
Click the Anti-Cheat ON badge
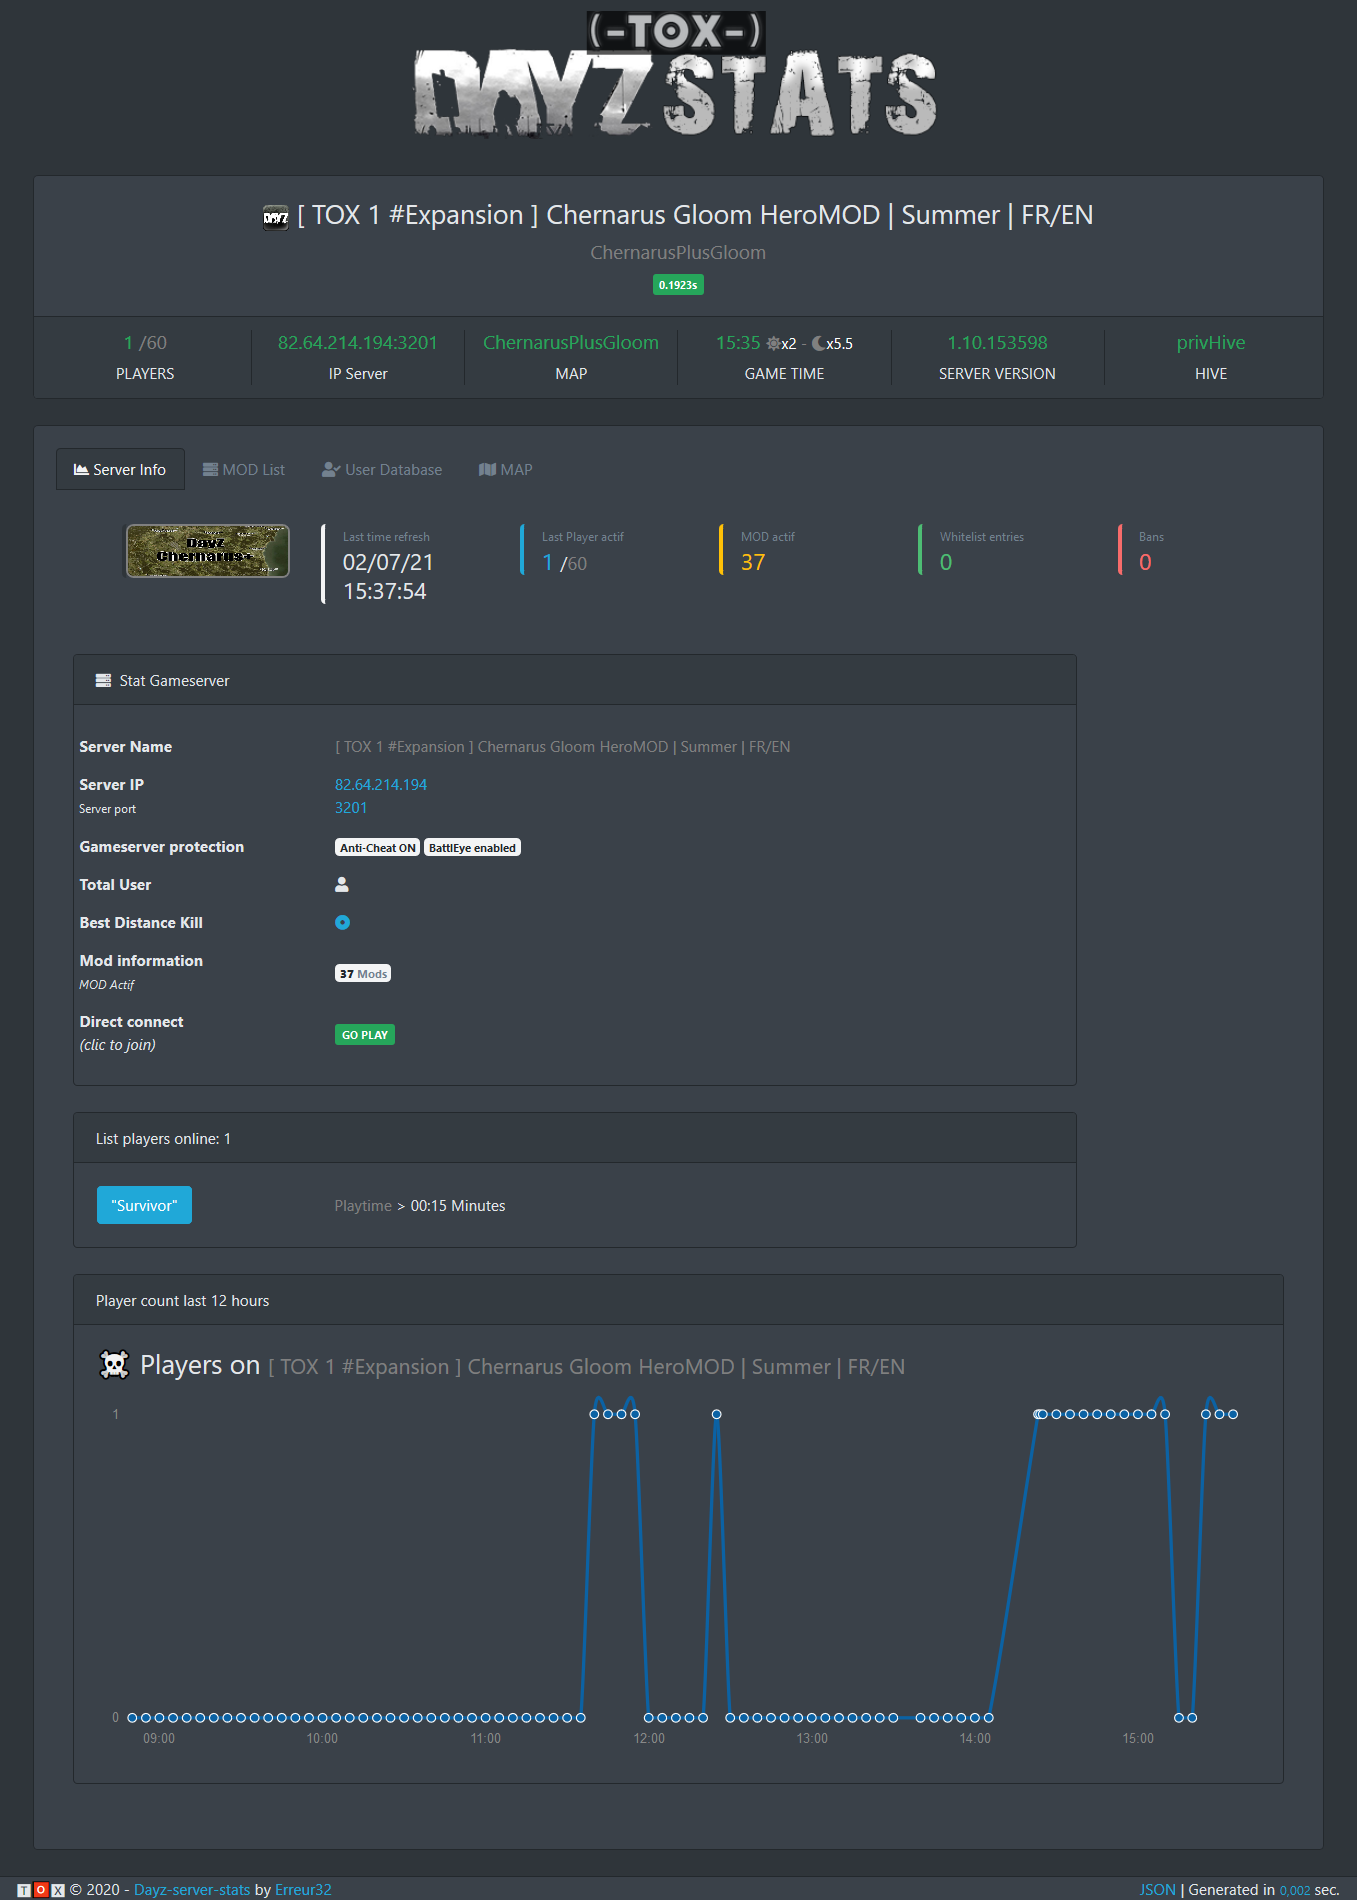pyautogui.click(x=377, y=847)
